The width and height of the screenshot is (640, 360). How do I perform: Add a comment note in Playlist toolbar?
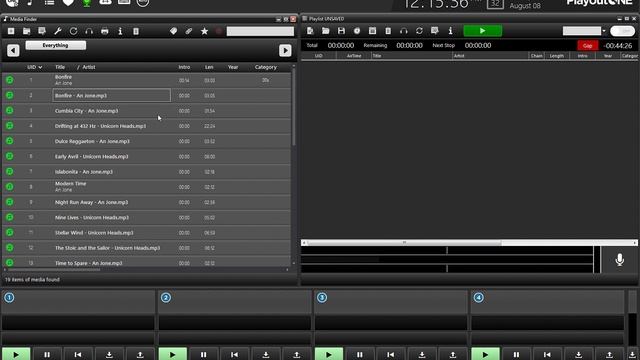(435, 31)
